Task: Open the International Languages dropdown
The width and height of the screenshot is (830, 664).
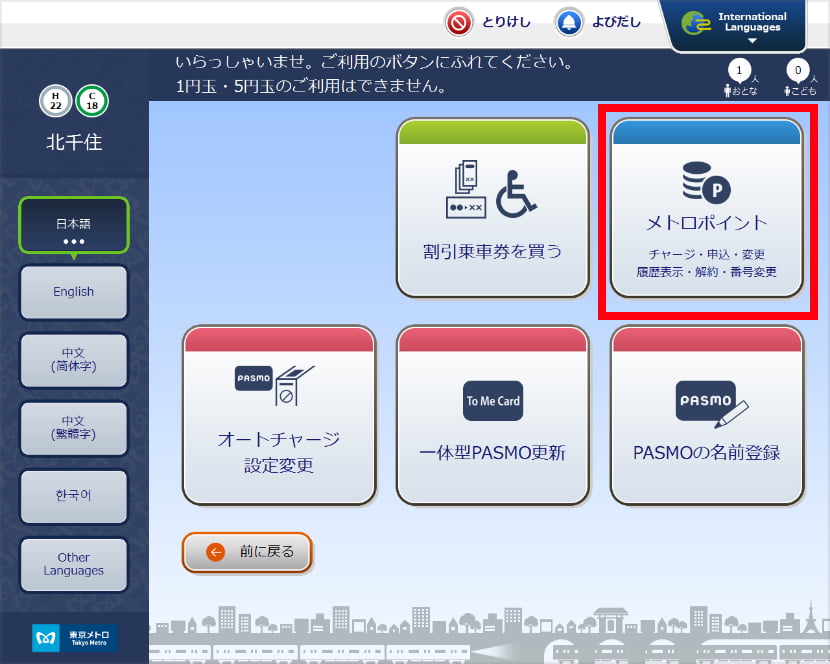Action: [738, 25]
